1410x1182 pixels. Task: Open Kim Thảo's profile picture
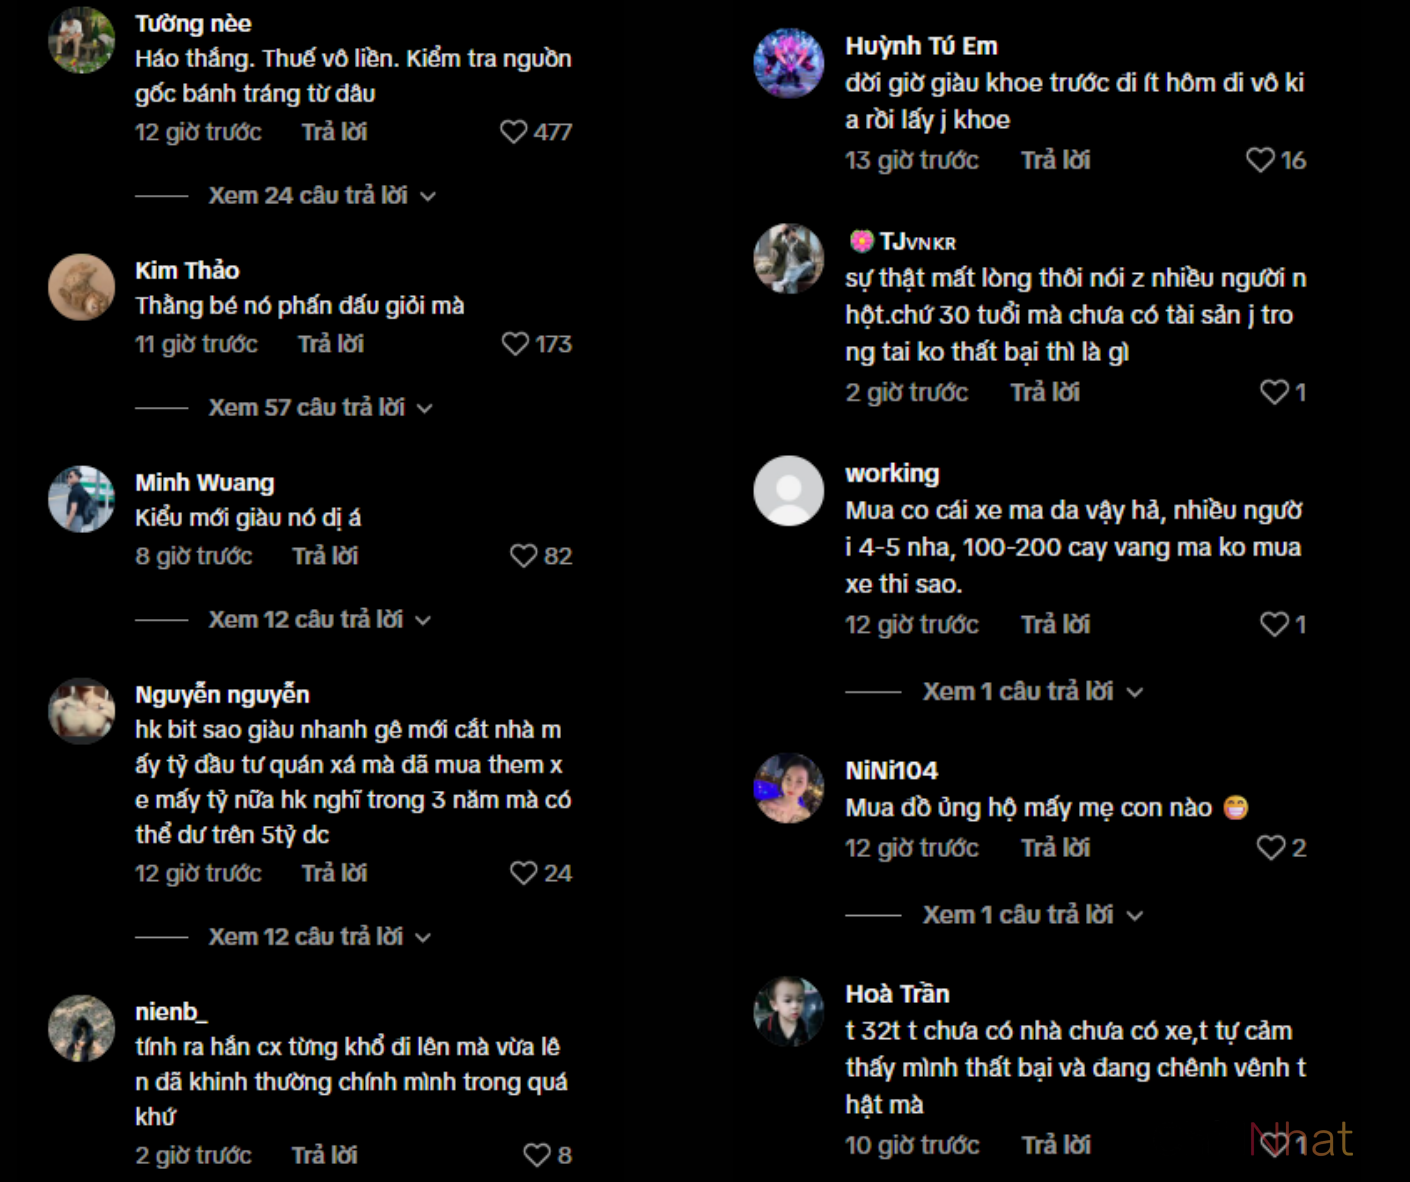click(82, 287)
